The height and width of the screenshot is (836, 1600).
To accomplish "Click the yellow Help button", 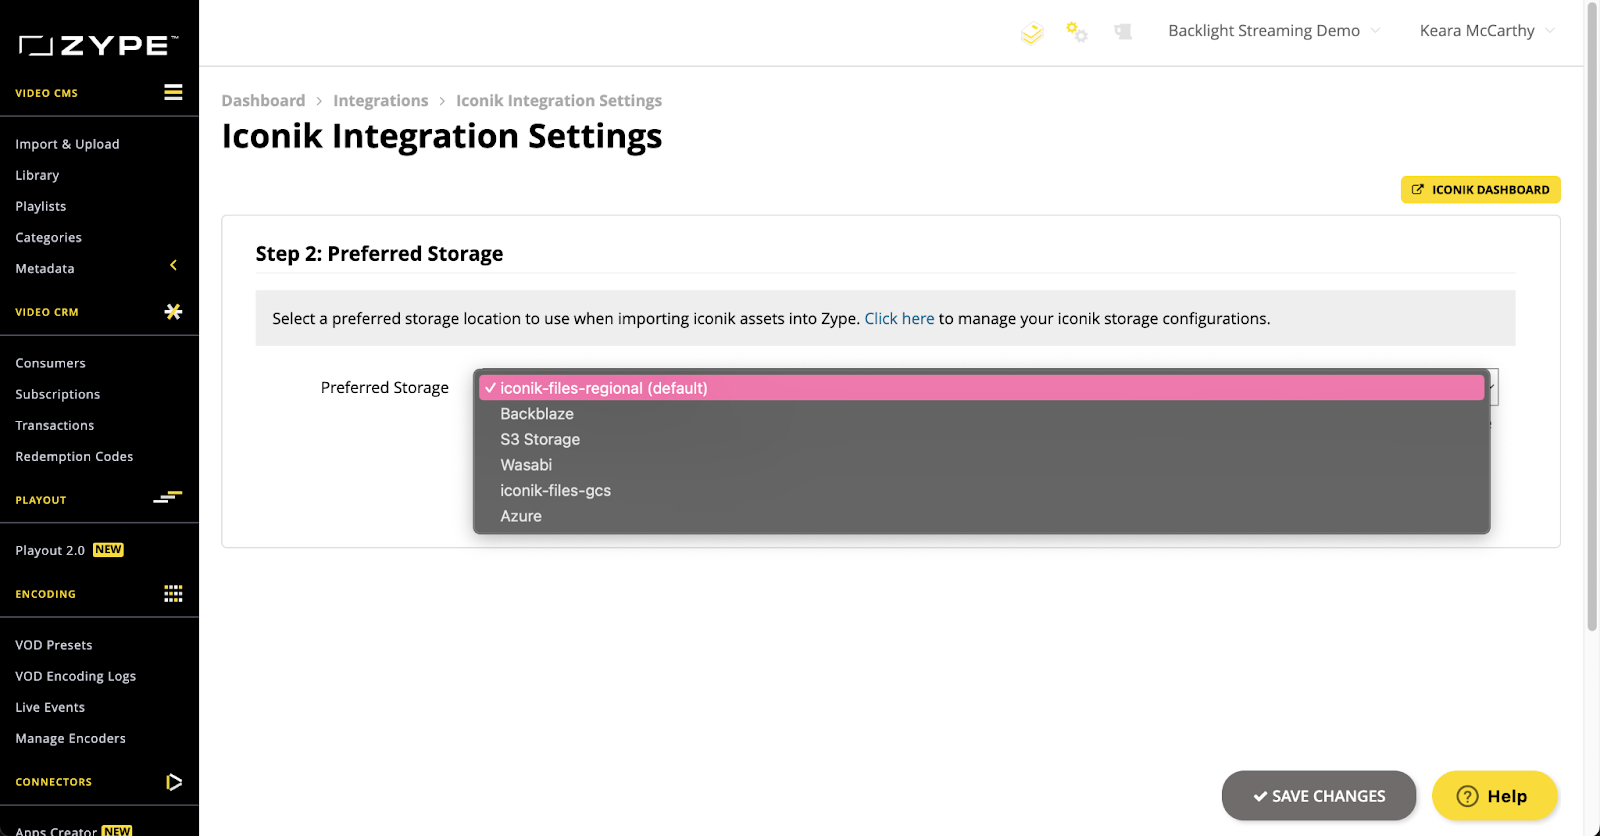I will 1495,796.
